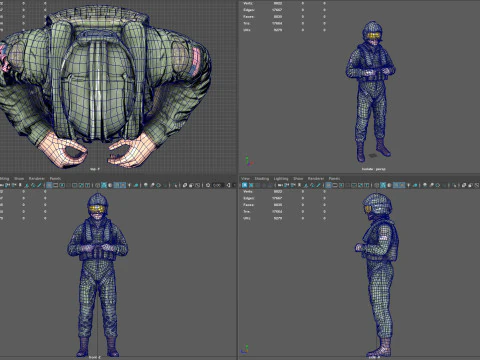Image resolution: width=480 pixels, height=360 pixels.
Task: Enable Wireframe shading in the front view toolbar
Action: pyautogui.click(x=97, y=185)
